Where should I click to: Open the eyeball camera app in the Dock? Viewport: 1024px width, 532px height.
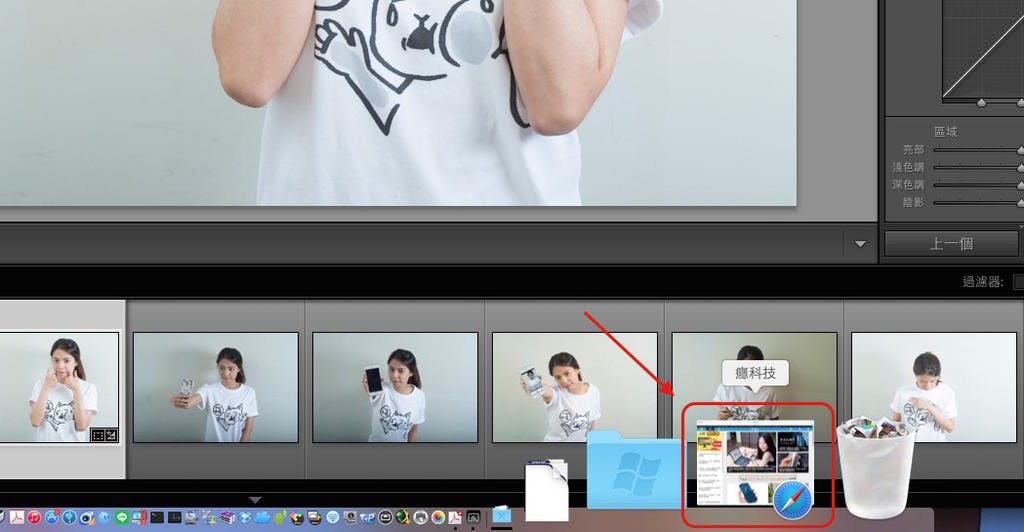pyautogui.click(x=87, y=518)
